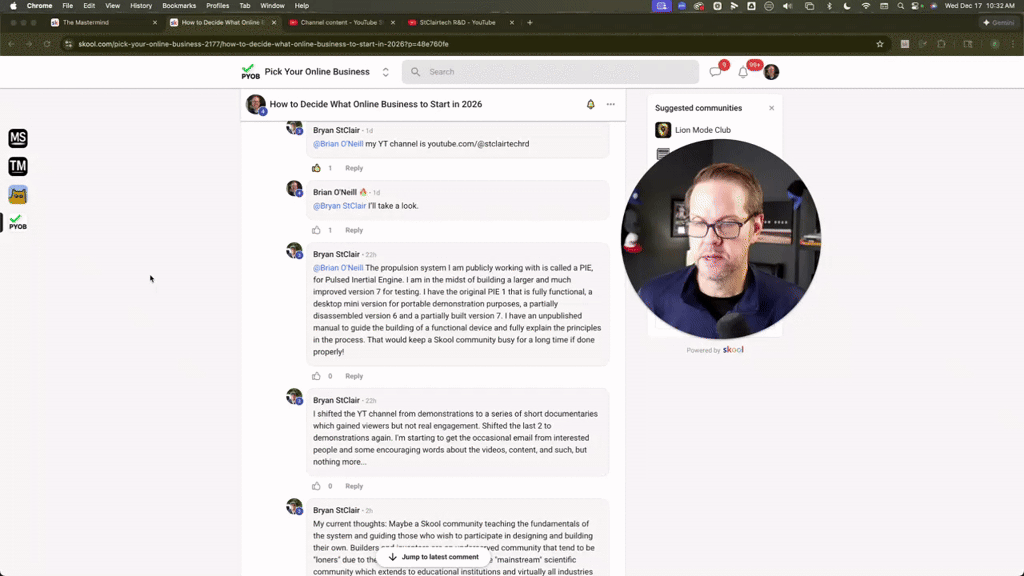This screenshot has height=576, width=1024.
Task: Click the bell icon on the post header
Action: [x=590, y=104]
